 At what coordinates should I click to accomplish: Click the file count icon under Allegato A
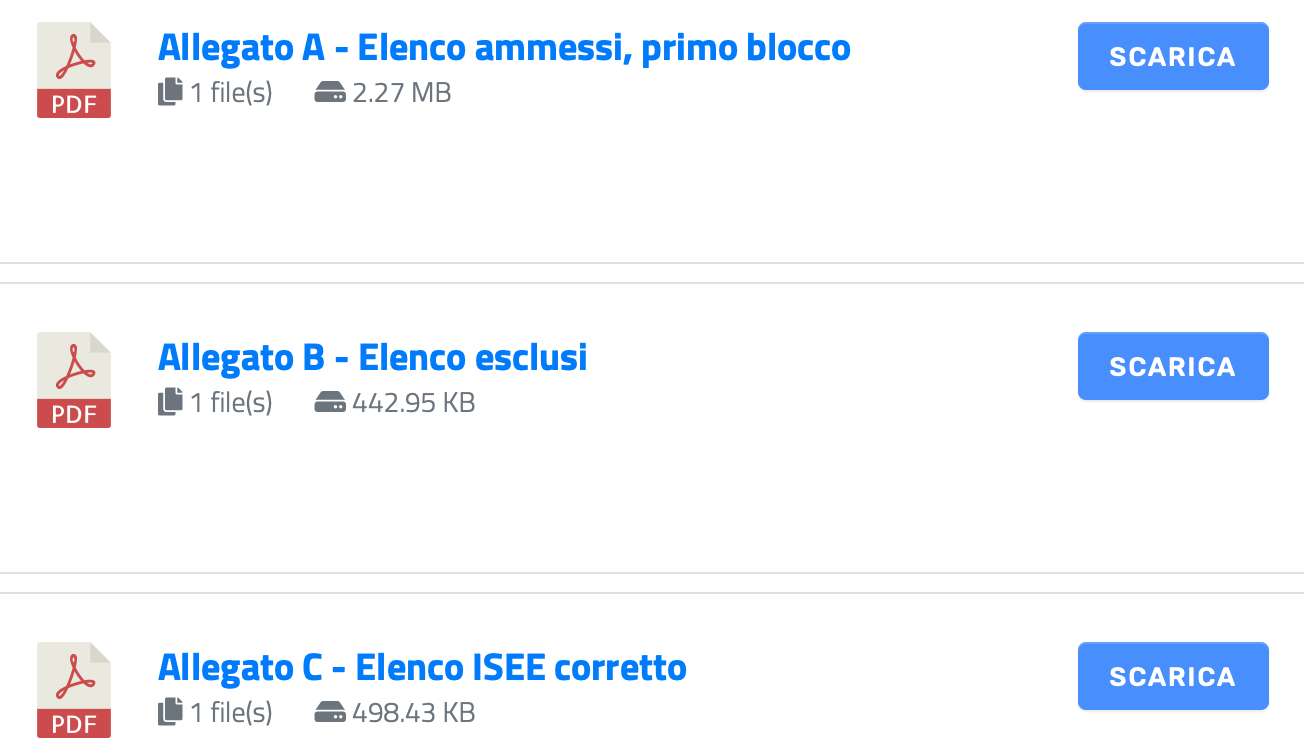[x=170, y=93]
